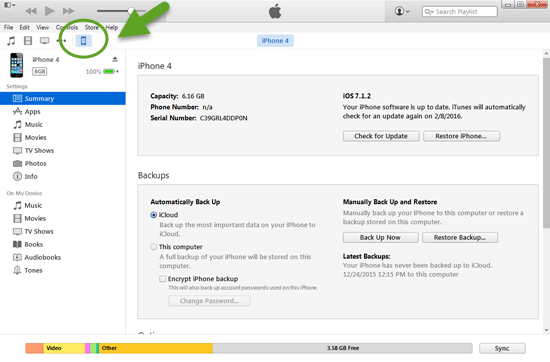
Task: Click the Sync button
Action: click(502, 348)
